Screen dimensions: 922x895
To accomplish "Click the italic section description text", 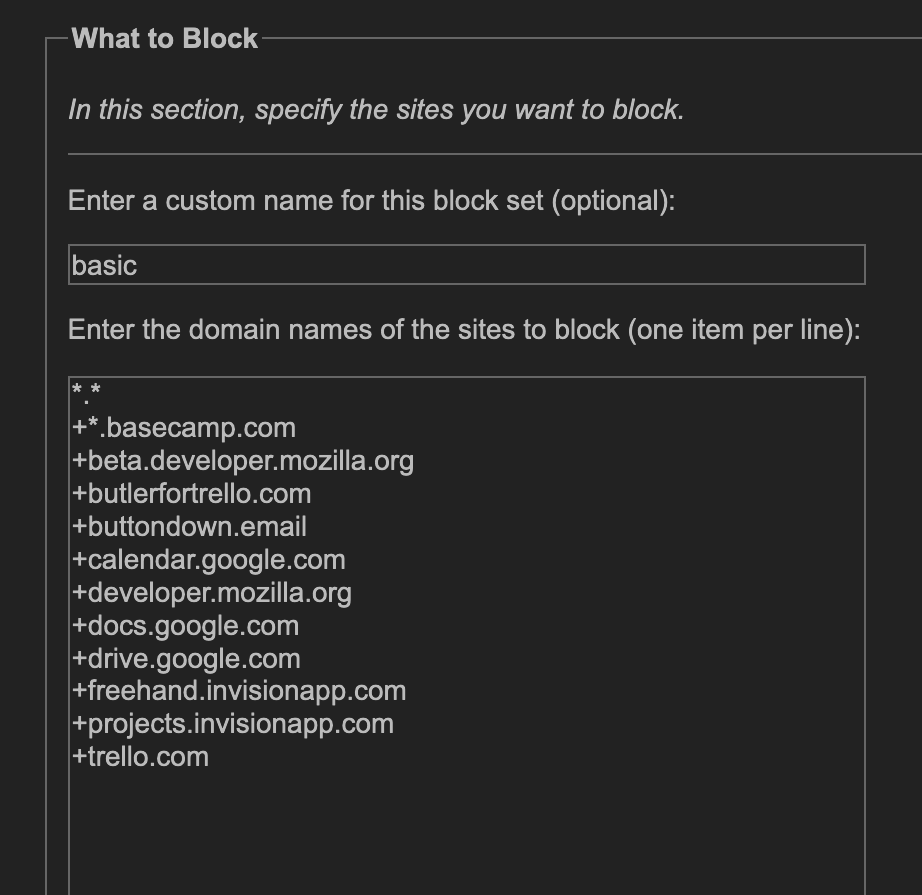I will pos(376,110).
